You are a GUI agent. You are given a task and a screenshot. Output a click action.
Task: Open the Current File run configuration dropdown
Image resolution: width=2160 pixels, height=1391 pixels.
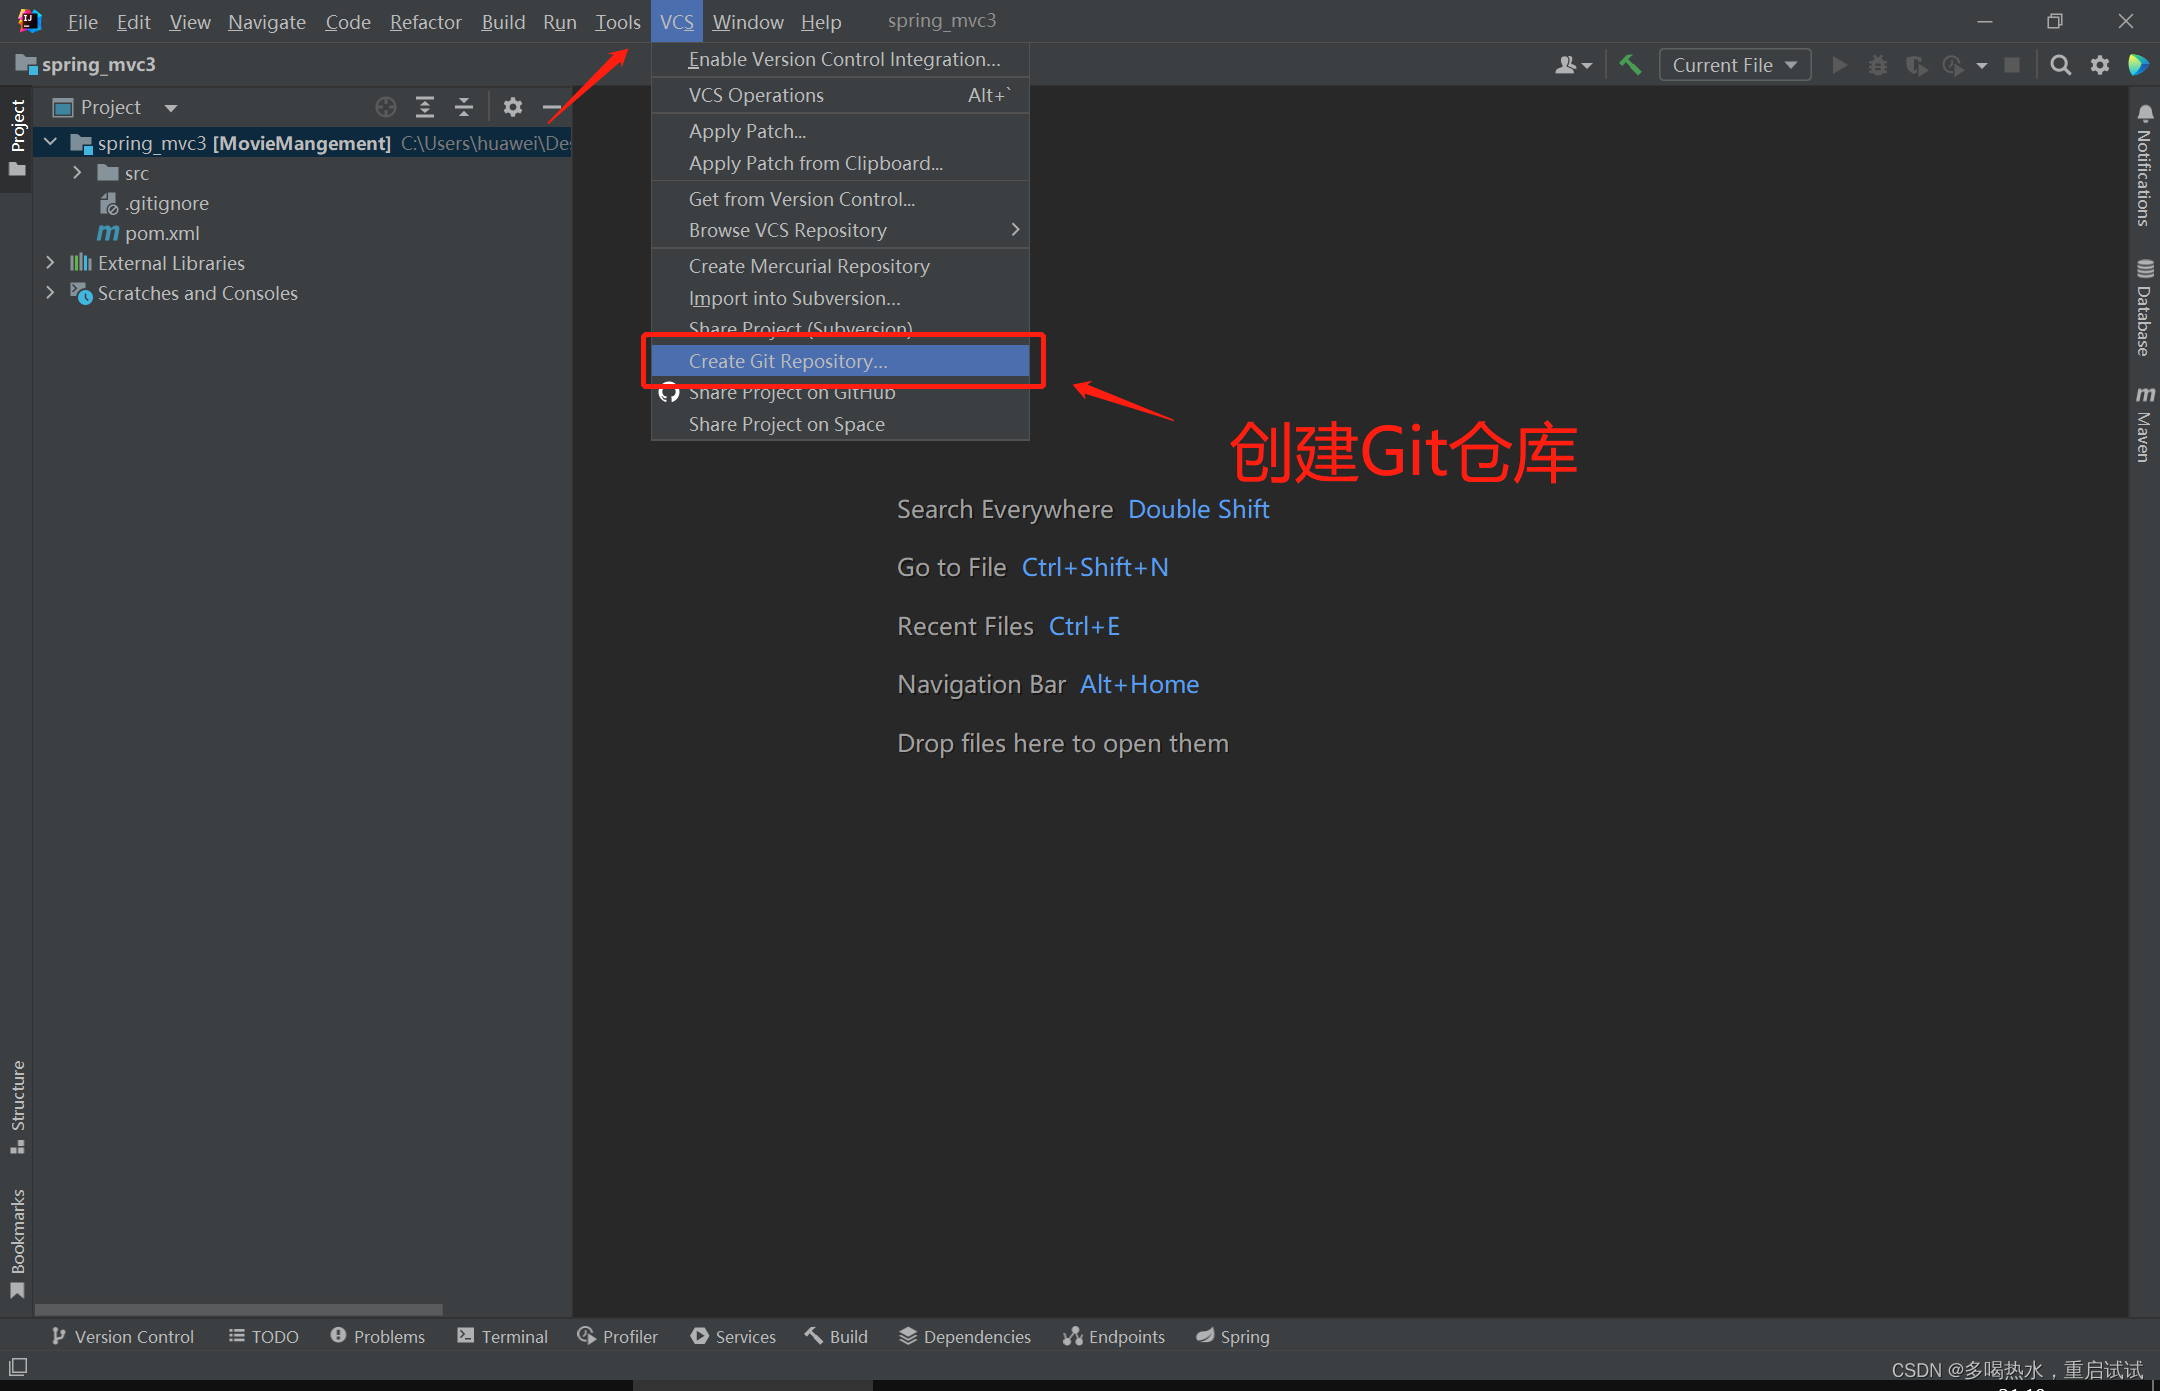1735,65
